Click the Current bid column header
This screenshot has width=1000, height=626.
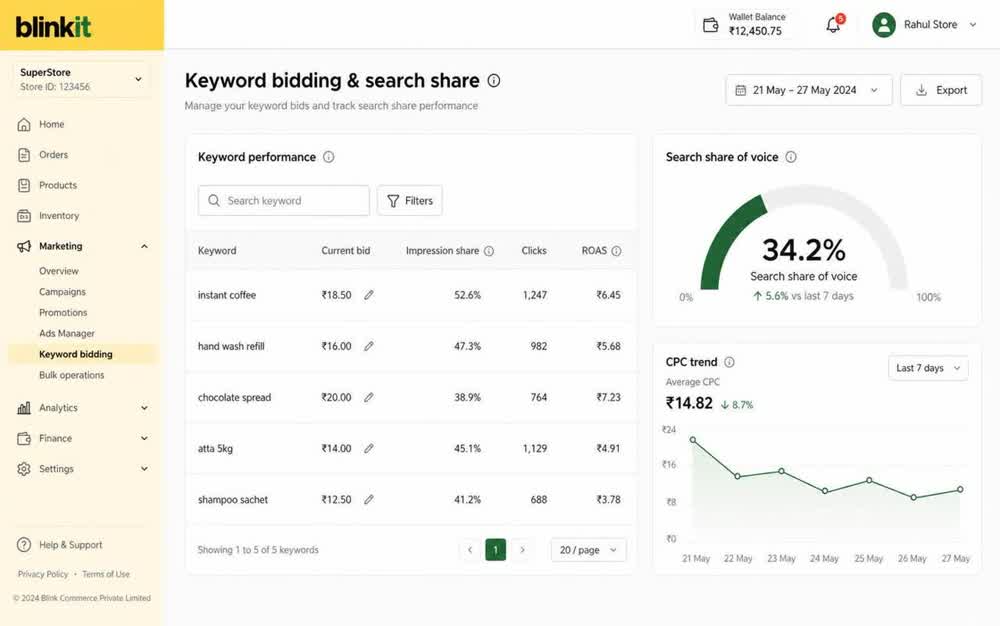point(346,251)
